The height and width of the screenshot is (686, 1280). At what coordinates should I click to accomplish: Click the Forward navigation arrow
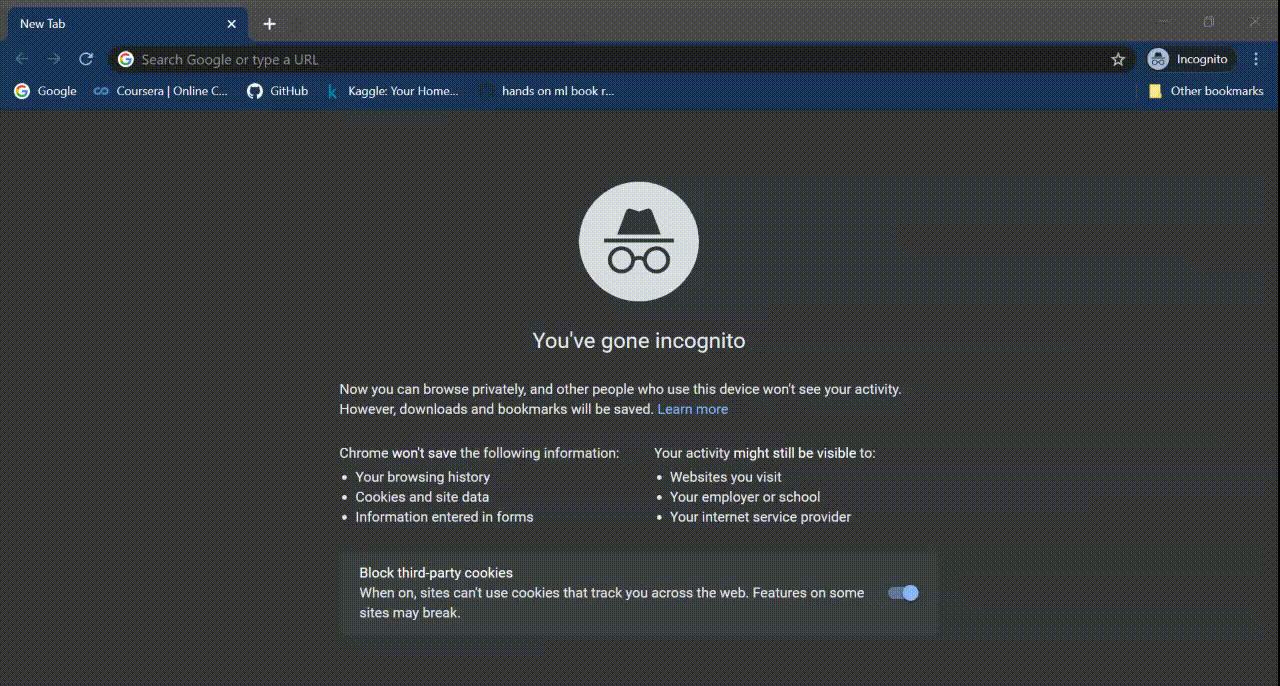[54, 59]
